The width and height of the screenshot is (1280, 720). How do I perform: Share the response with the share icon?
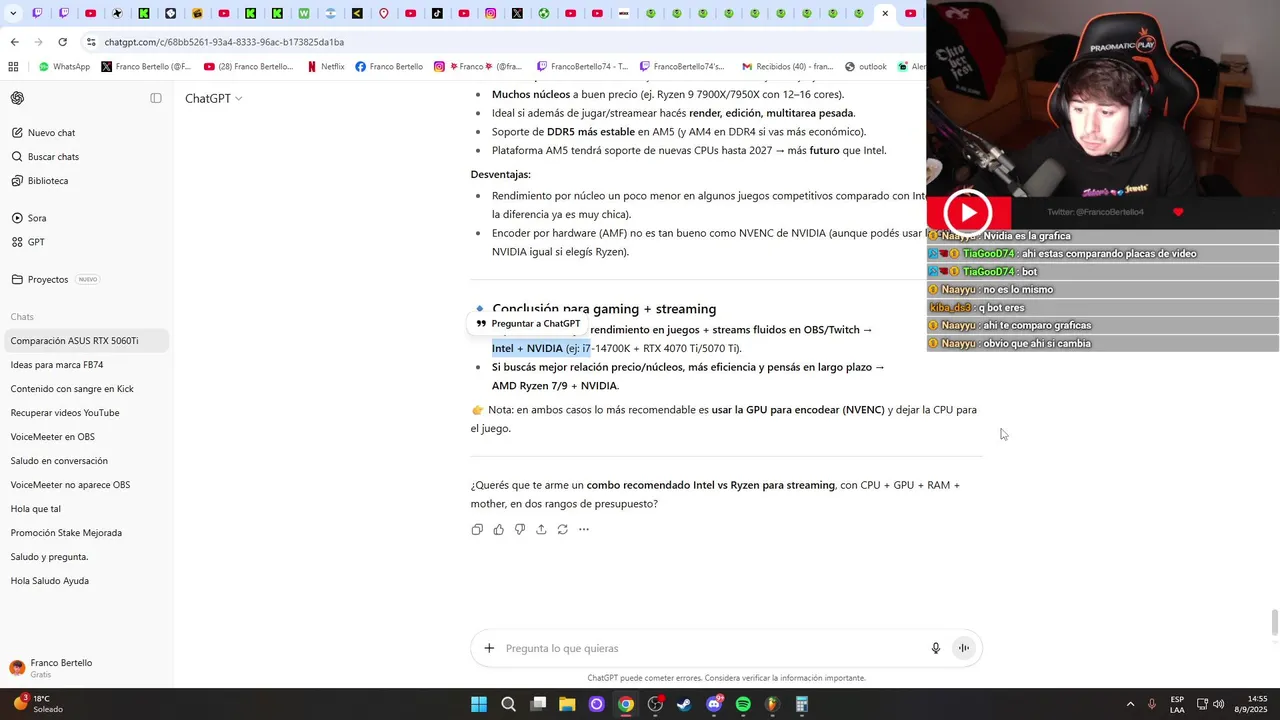pos(541,529)
